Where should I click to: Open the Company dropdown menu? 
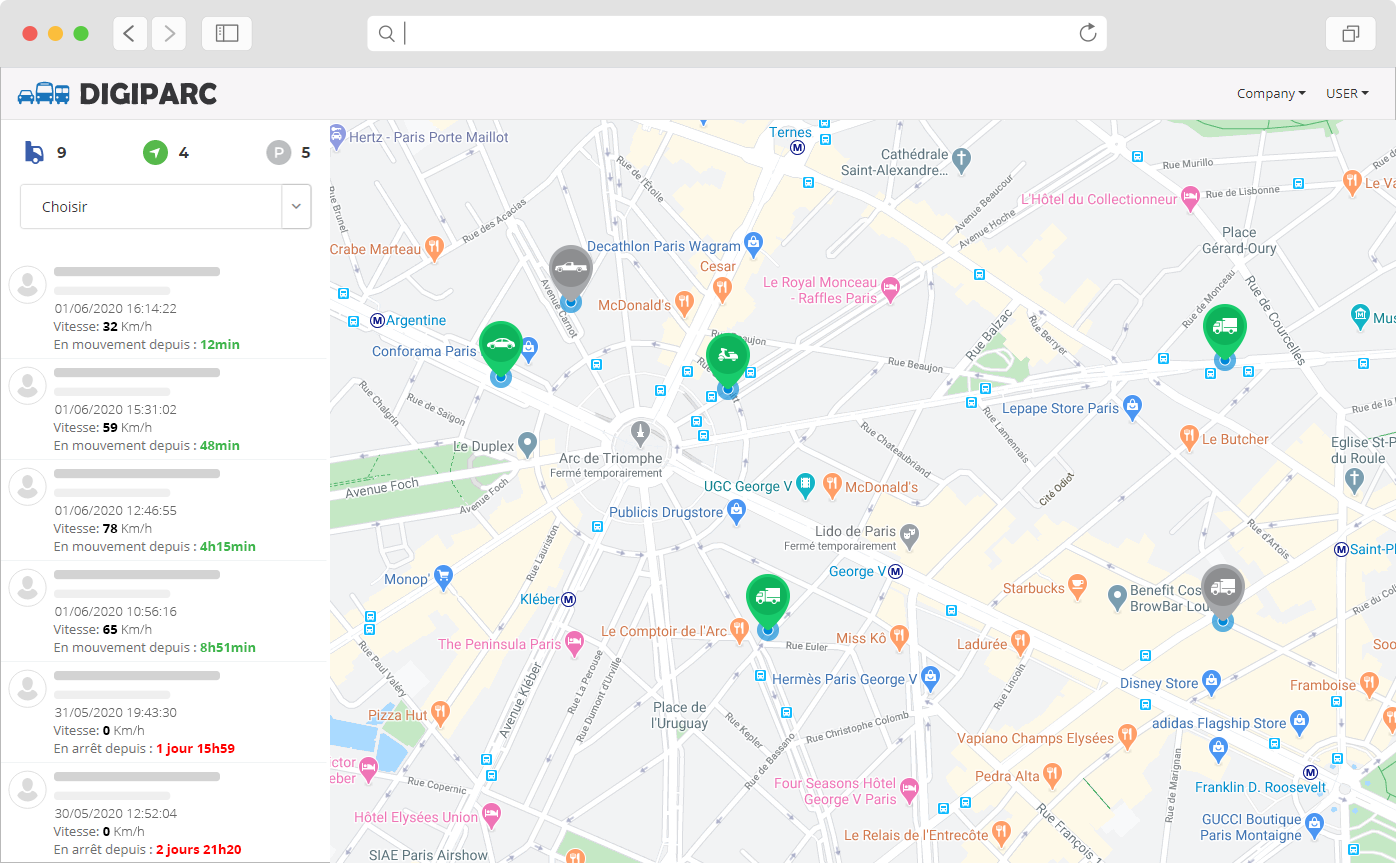coord(1271,93)
